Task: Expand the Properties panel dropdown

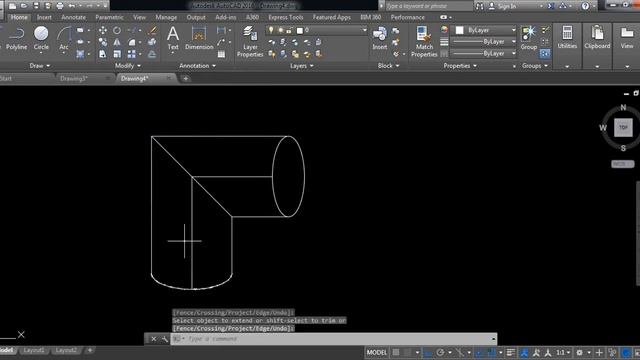Action: coord(460,66)
